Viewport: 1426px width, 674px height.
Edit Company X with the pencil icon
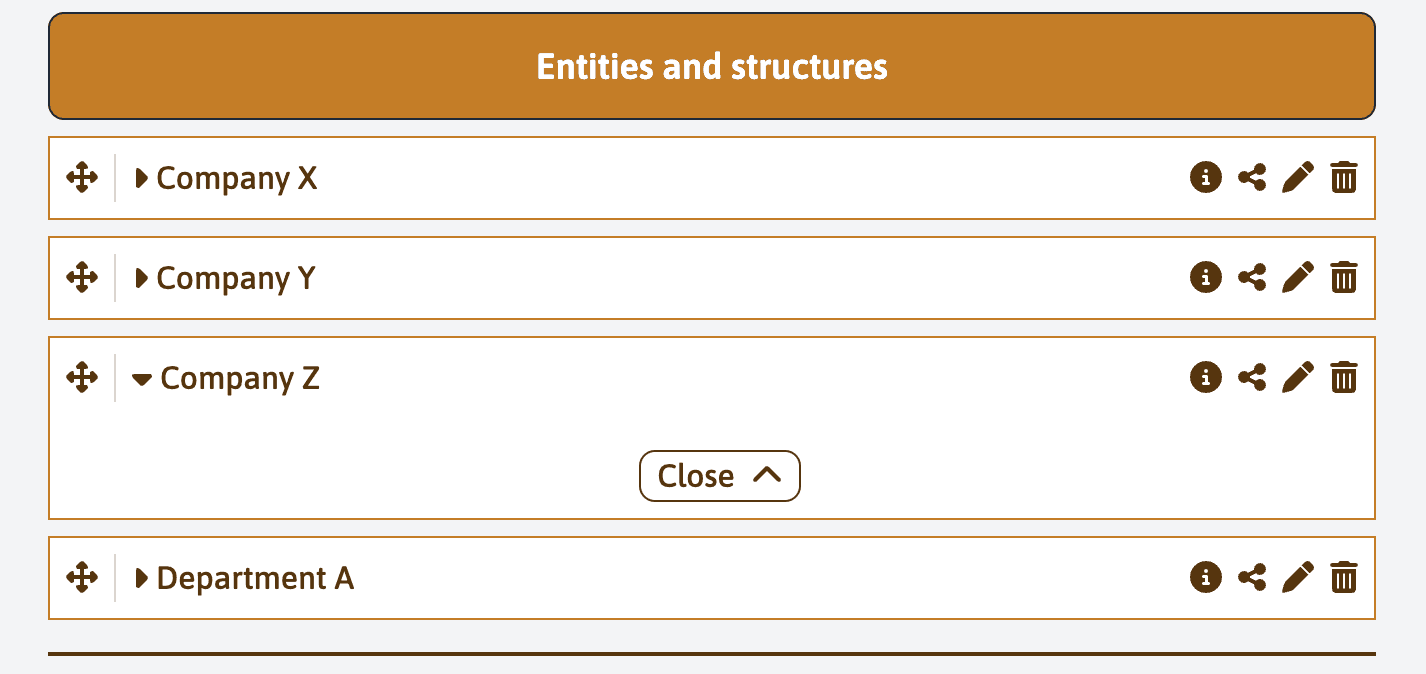click(x=1298, y=178)
